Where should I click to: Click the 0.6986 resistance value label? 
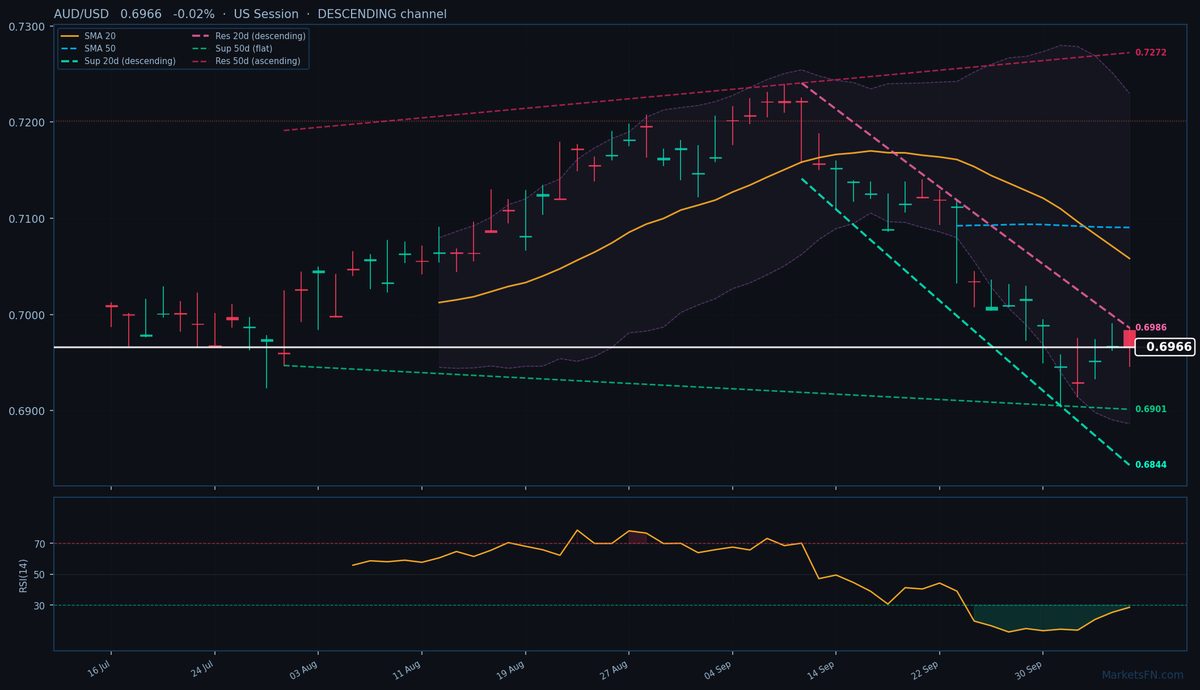[1151, 327]
